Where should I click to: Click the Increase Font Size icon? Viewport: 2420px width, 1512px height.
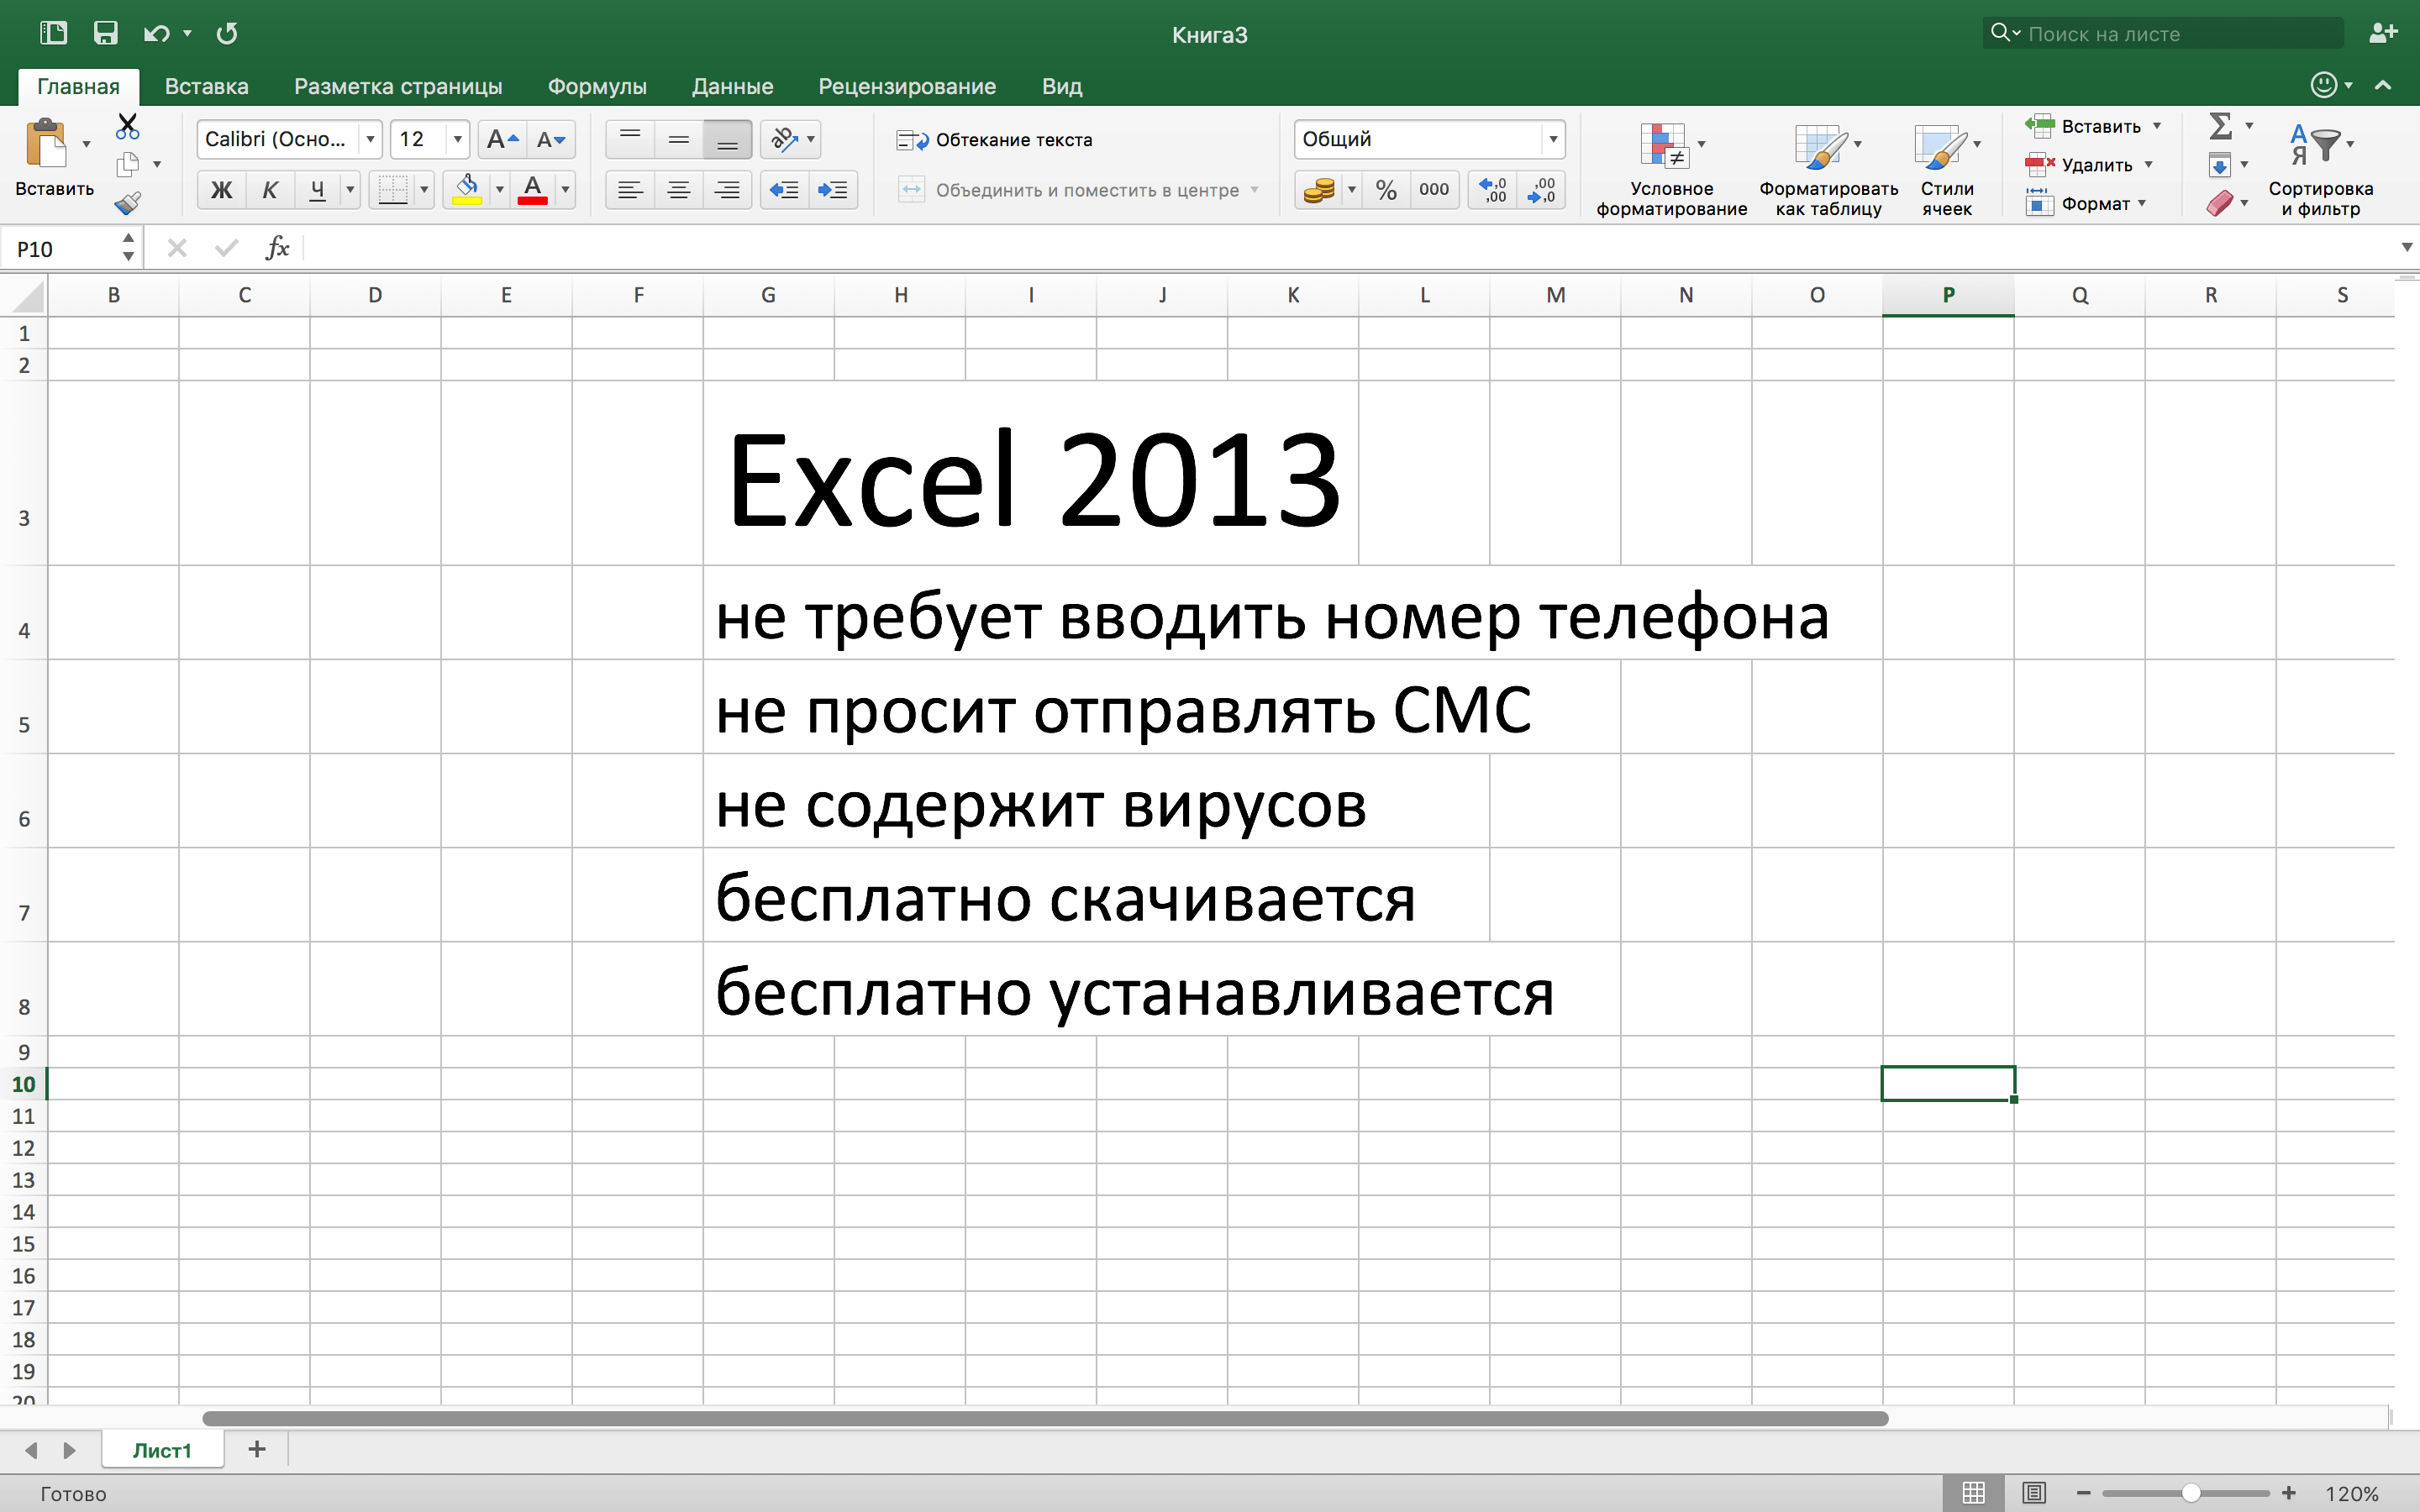coord(501,139)
